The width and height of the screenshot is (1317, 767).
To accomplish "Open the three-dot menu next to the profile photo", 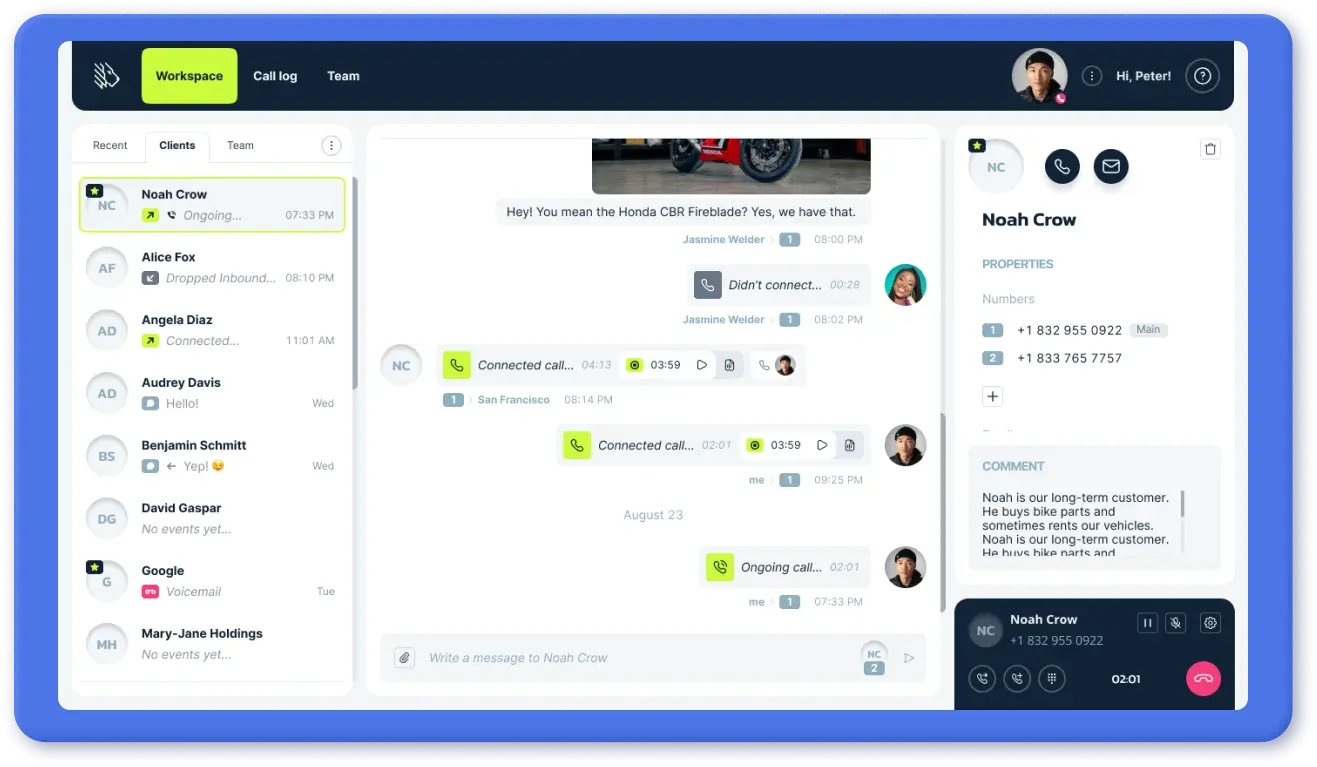I will (1092, 76).
